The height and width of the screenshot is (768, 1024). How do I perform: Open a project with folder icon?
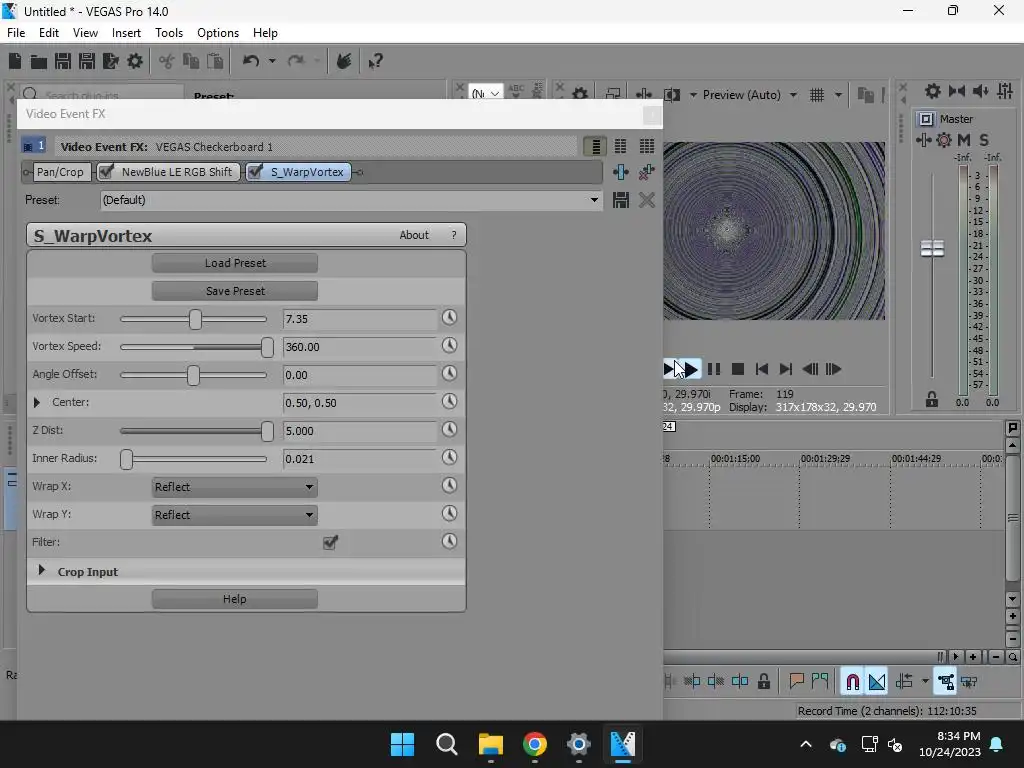click(39, 61)
